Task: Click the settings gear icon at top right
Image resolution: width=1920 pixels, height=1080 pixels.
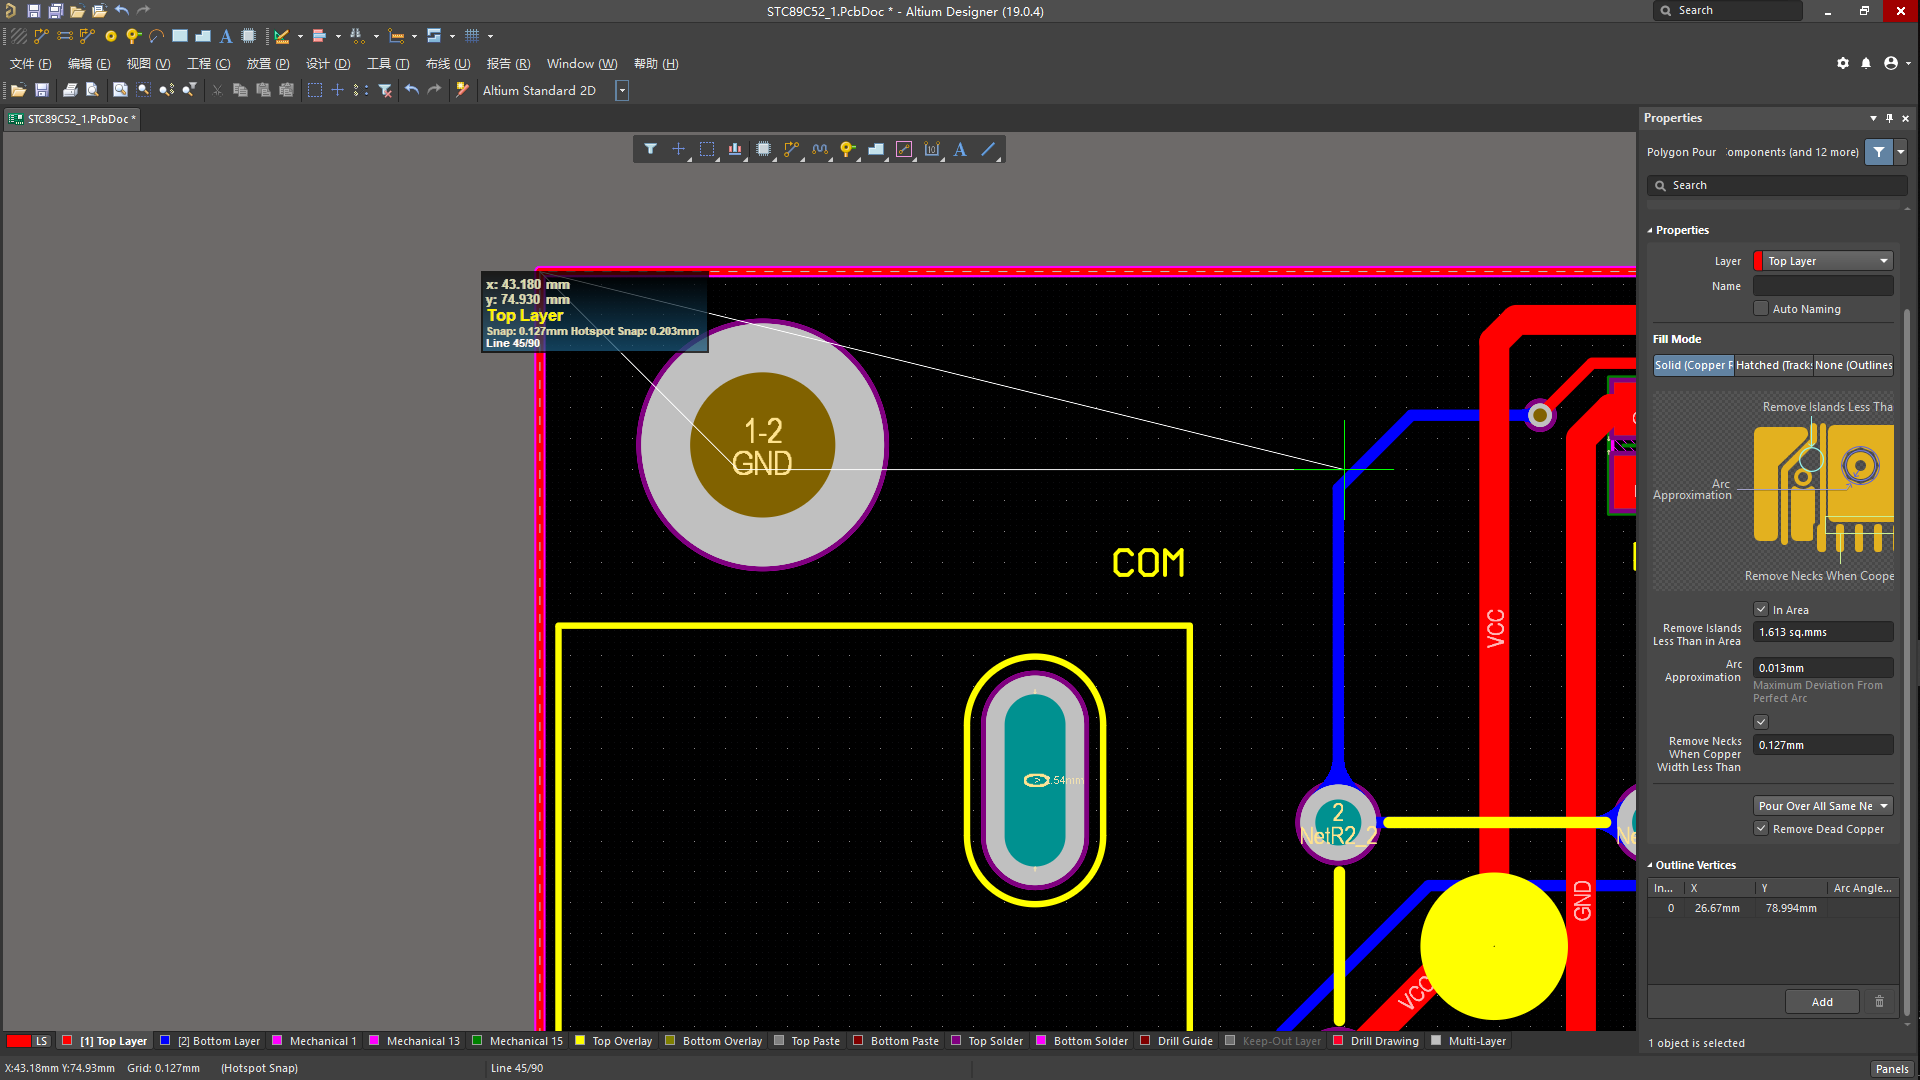Action: point(1843,63)
